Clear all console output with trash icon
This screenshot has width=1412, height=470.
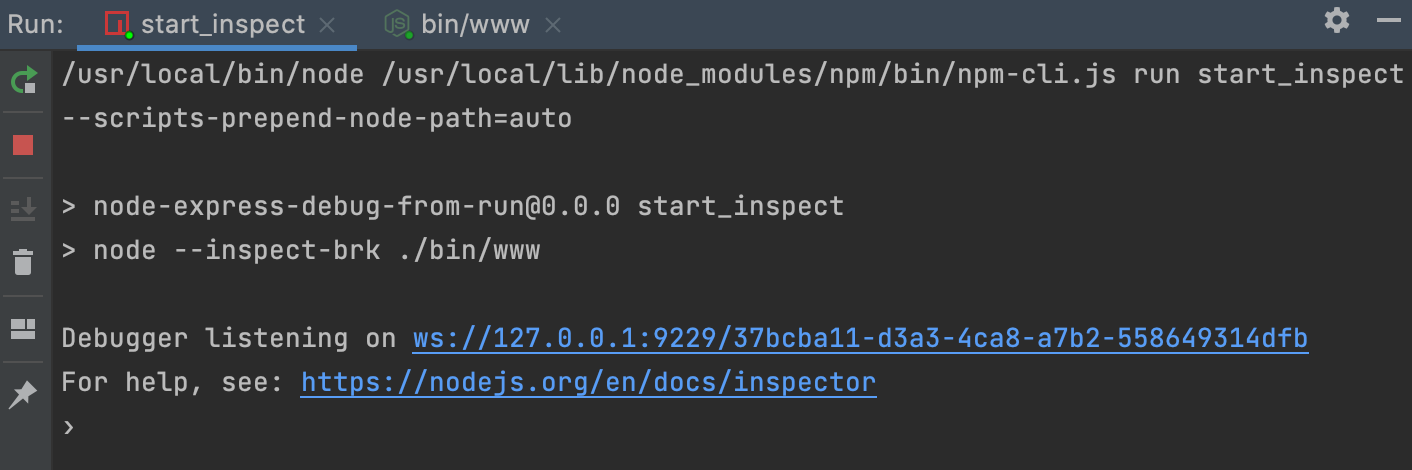pyautogui.click(x=23, y=263)
